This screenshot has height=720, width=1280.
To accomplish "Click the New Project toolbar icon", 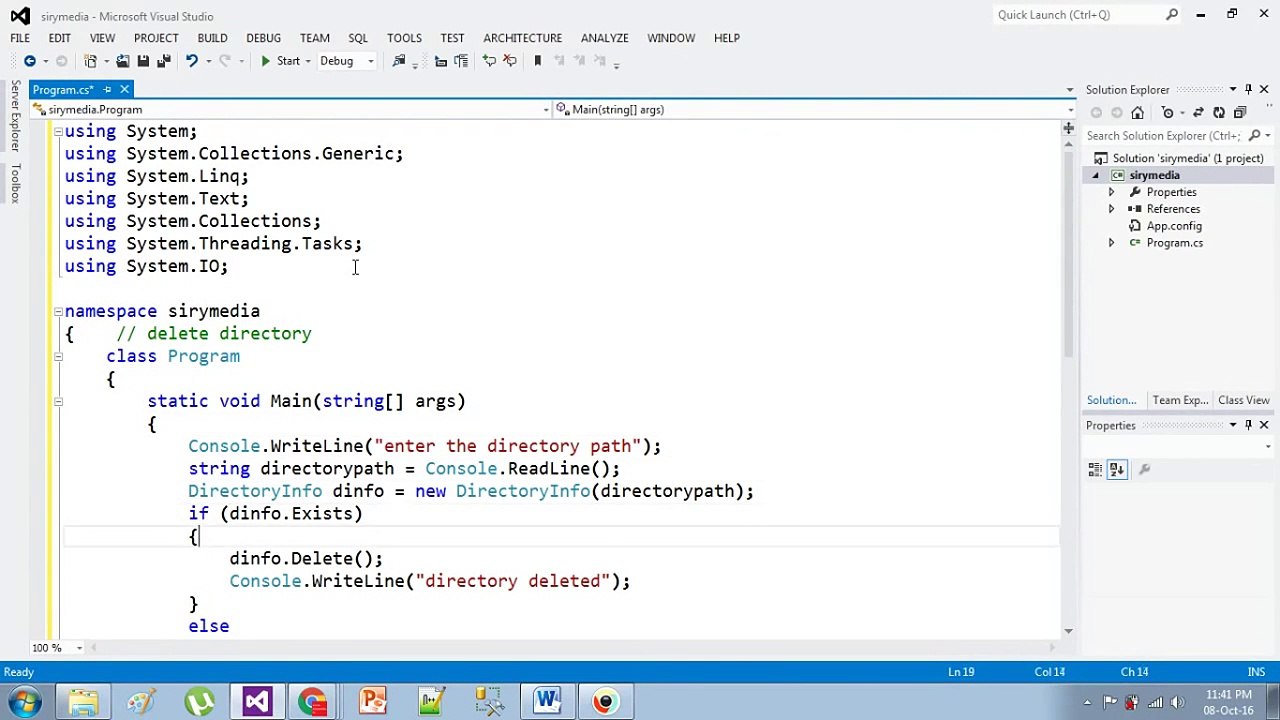I will 91,61.
